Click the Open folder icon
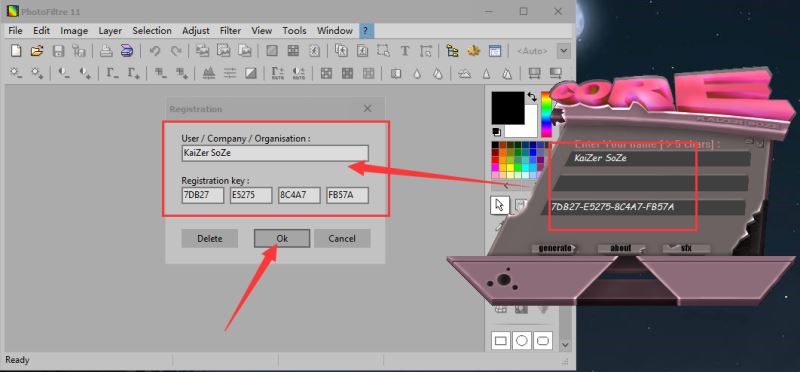This screenshot has height=372, width=800. tap(37, 51)
